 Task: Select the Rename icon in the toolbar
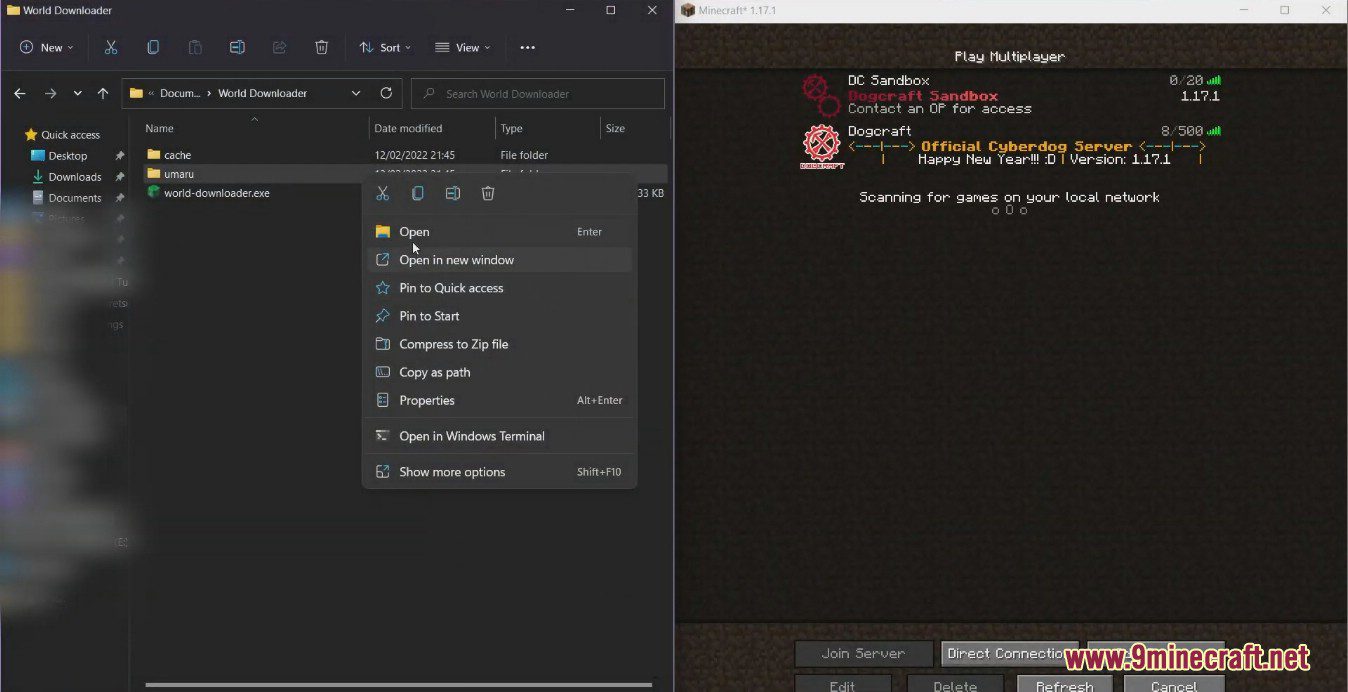[x=237, y=47]
